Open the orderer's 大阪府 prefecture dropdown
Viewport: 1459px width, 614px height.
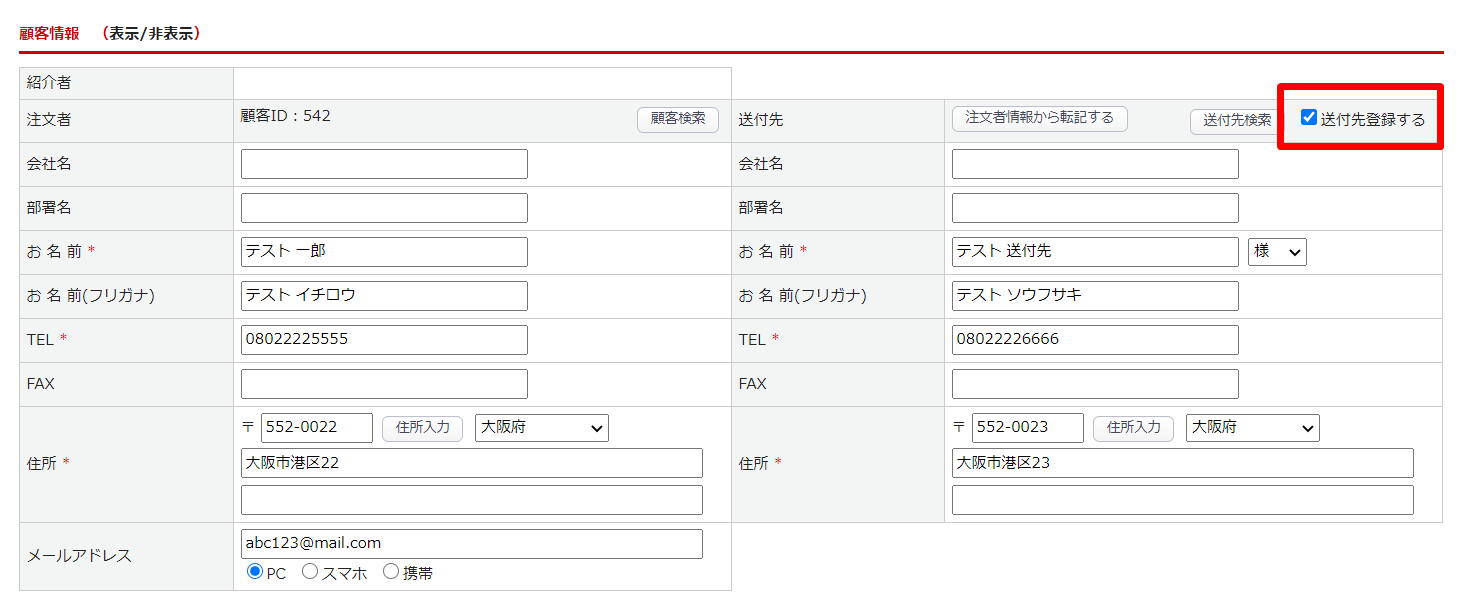tap(541, 428)
